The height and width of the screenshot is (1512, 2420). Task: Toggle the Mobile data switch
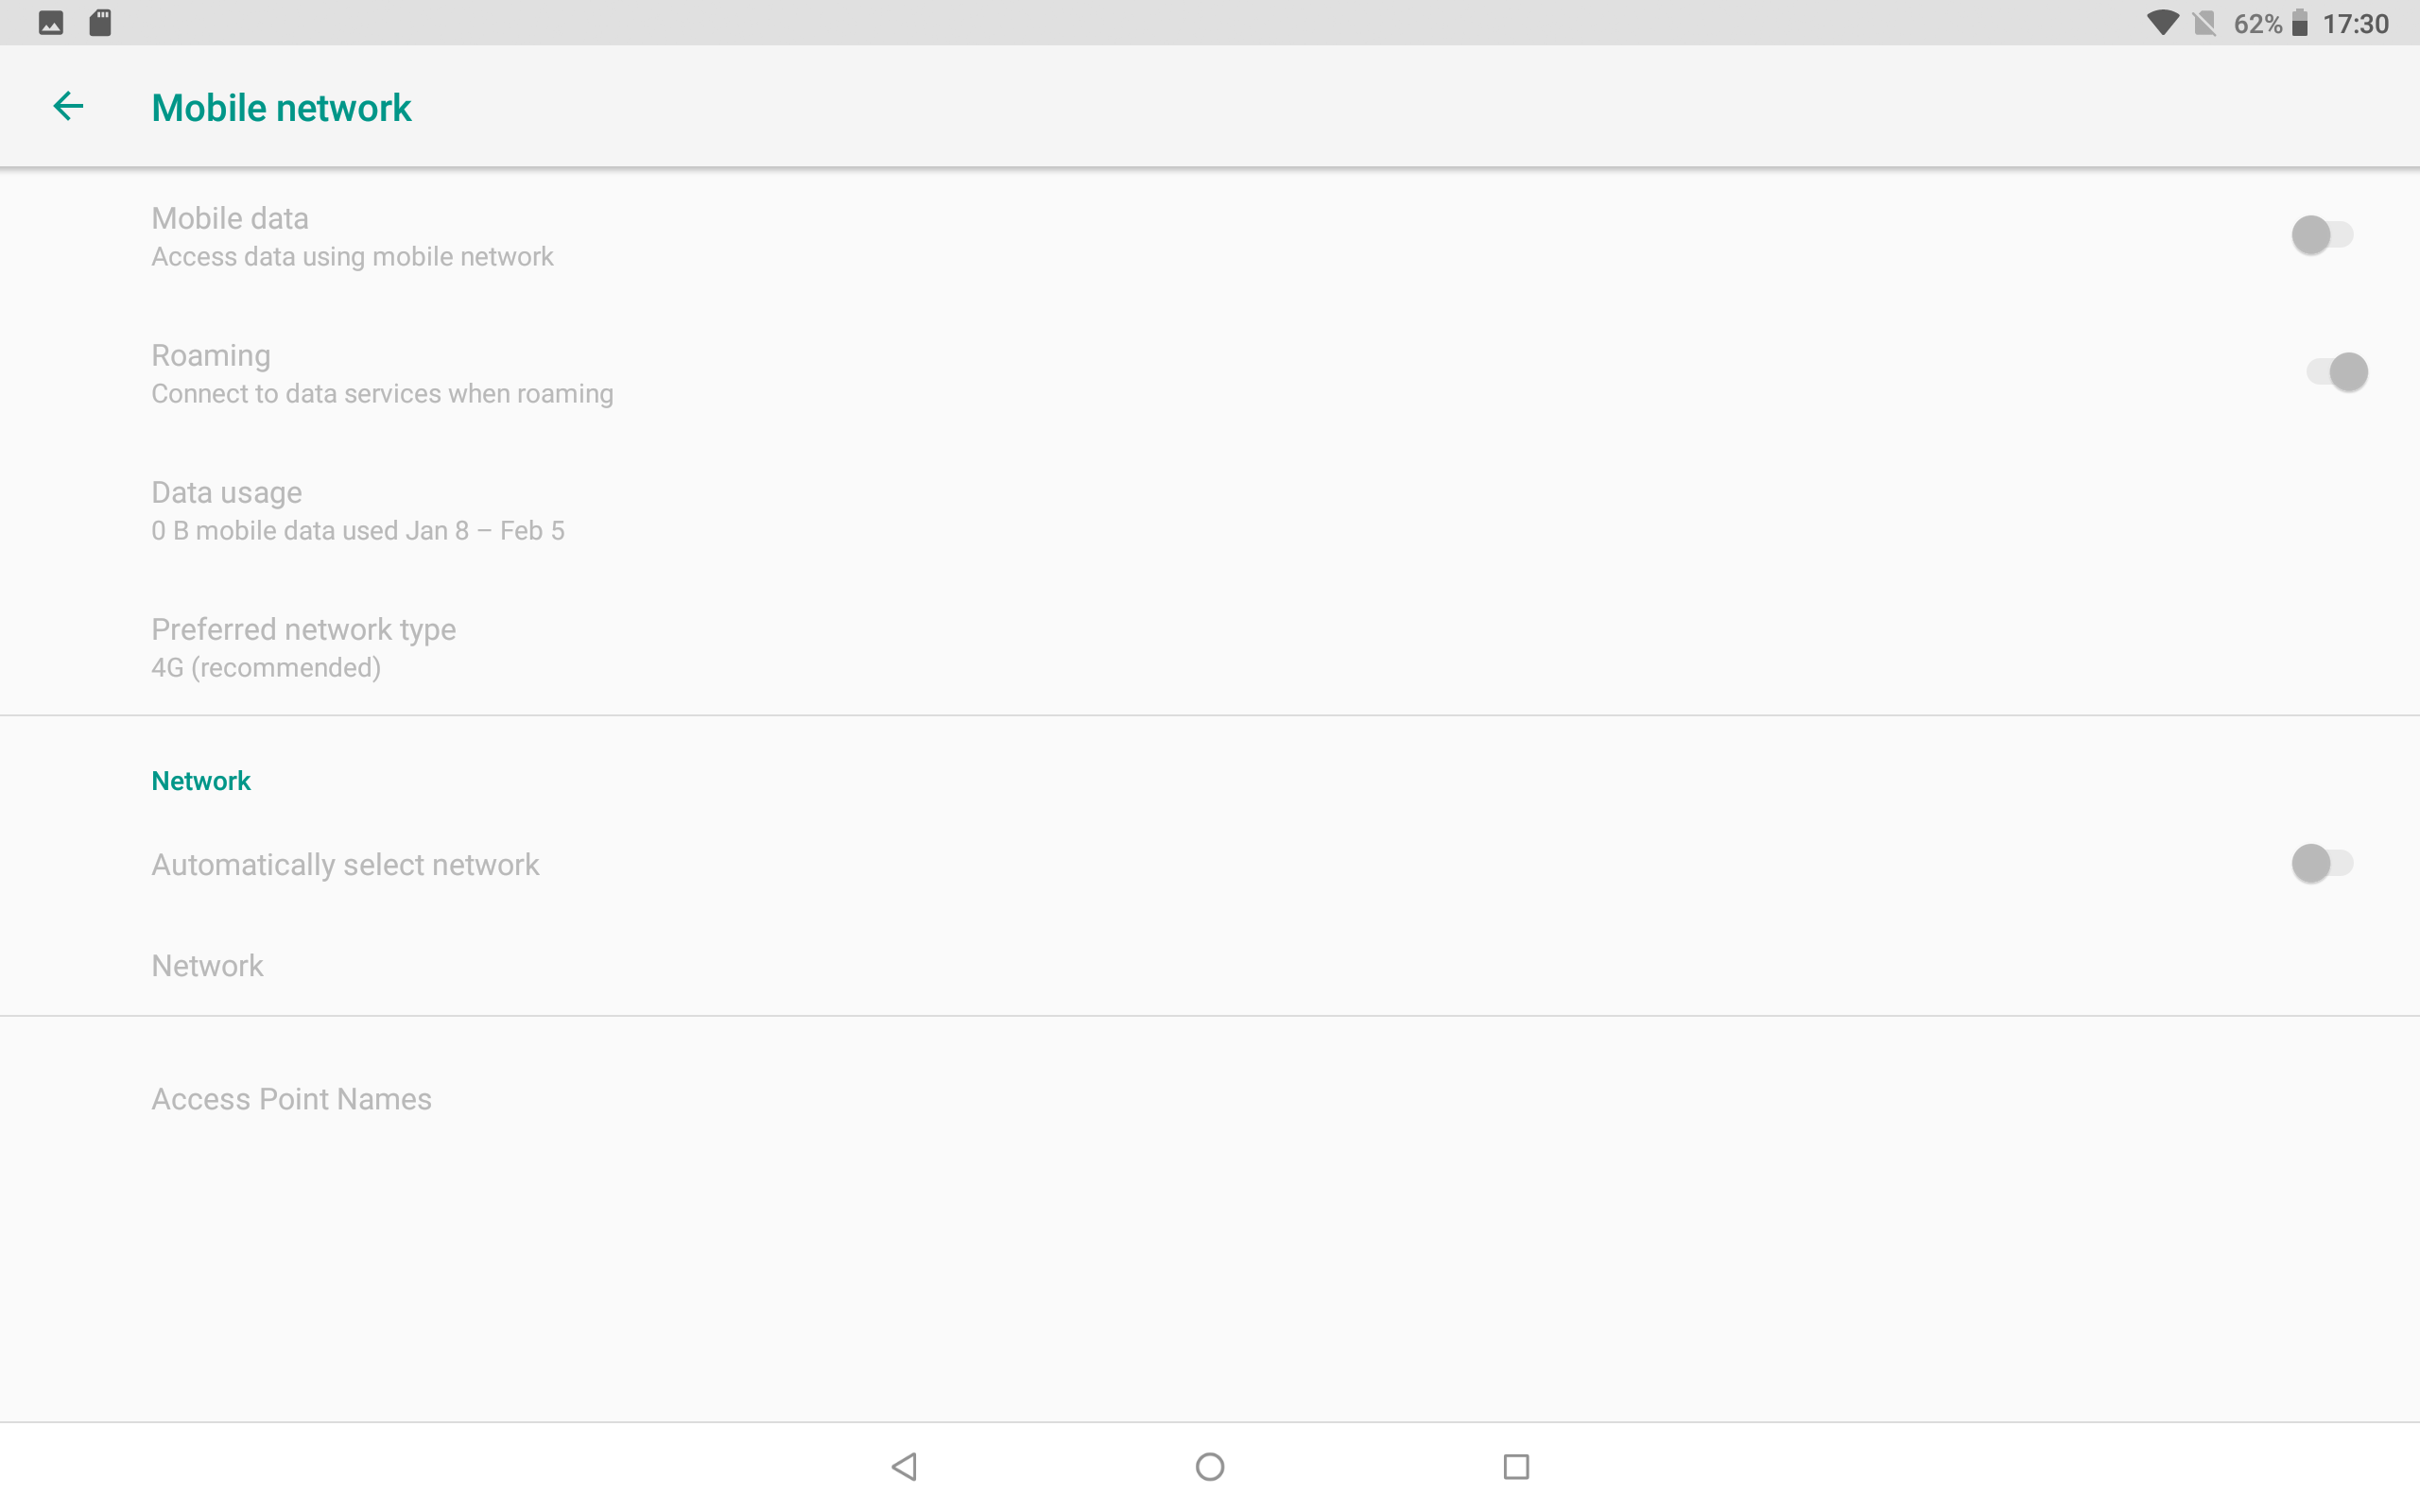pos(2322,235)
